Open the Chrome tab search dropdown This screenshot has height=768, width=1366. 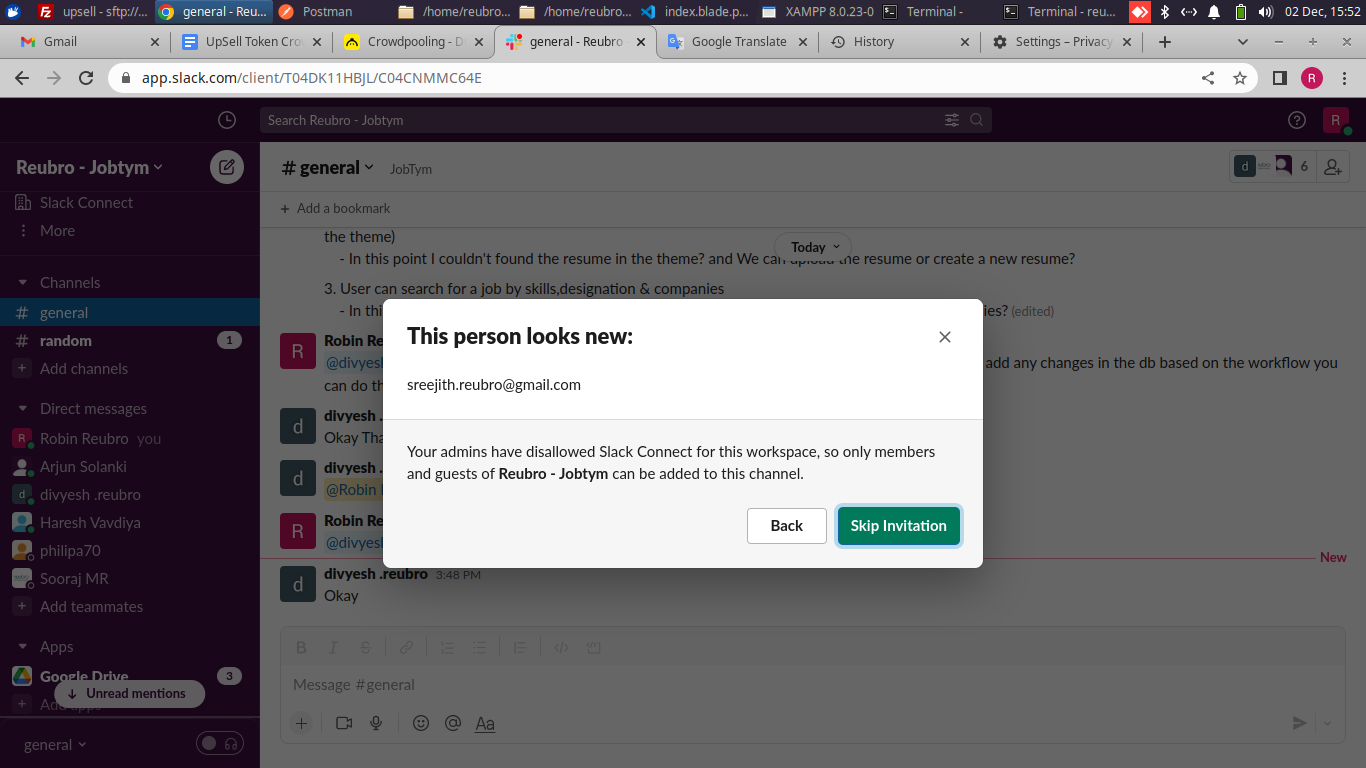click(1243, 42)
